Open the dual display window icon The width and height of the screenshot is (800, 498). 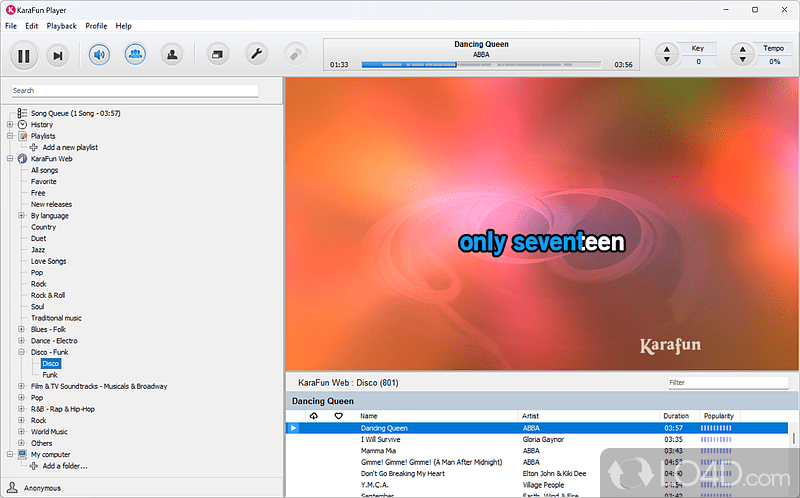tap(218, 54)
